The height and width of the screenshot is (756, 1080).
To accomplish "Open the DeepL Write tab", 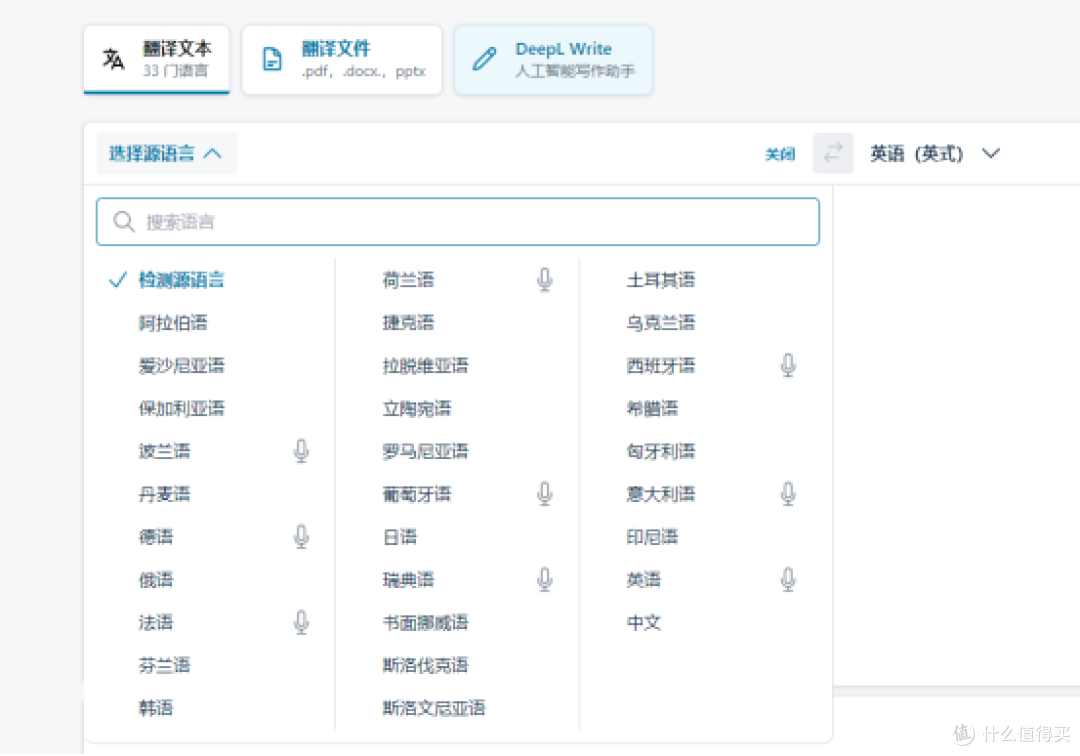I will coord(553,59).
